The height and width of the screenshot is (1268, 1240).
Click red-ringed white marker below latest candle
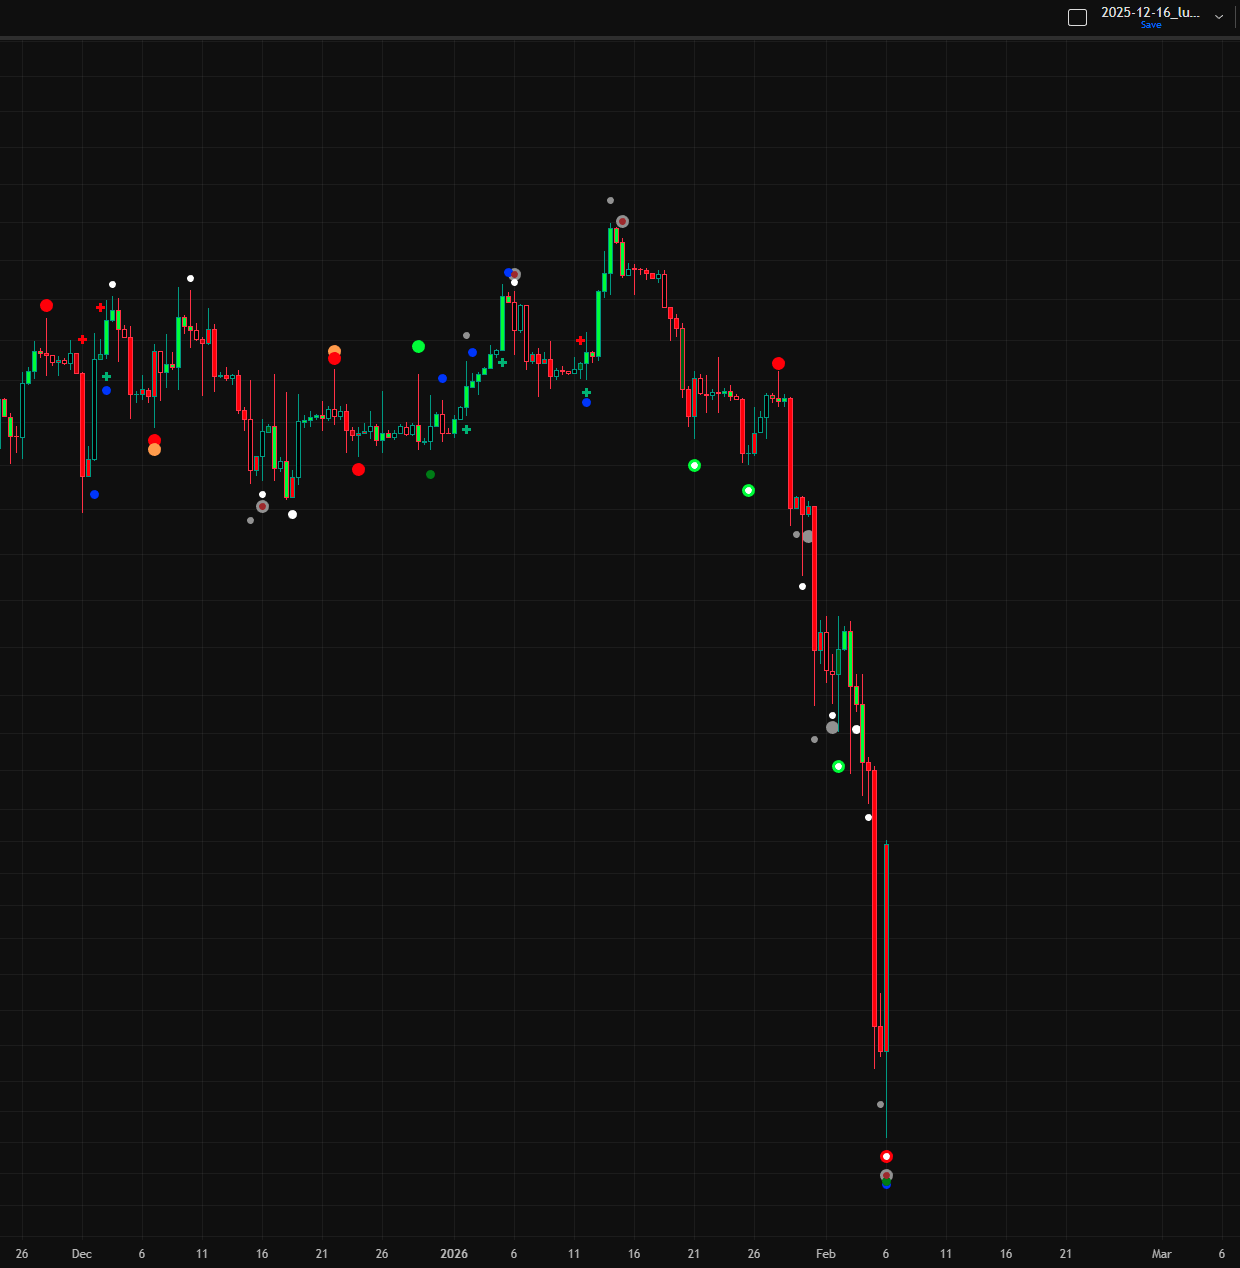(886, 1157)
